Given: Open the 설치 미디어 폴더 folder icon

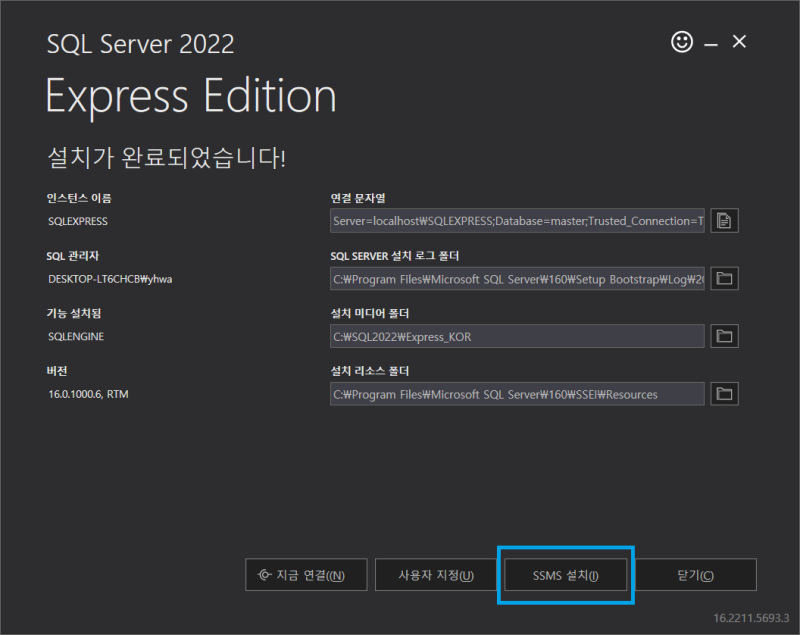Looking at the screenshot, I should [x=724, y=336].
